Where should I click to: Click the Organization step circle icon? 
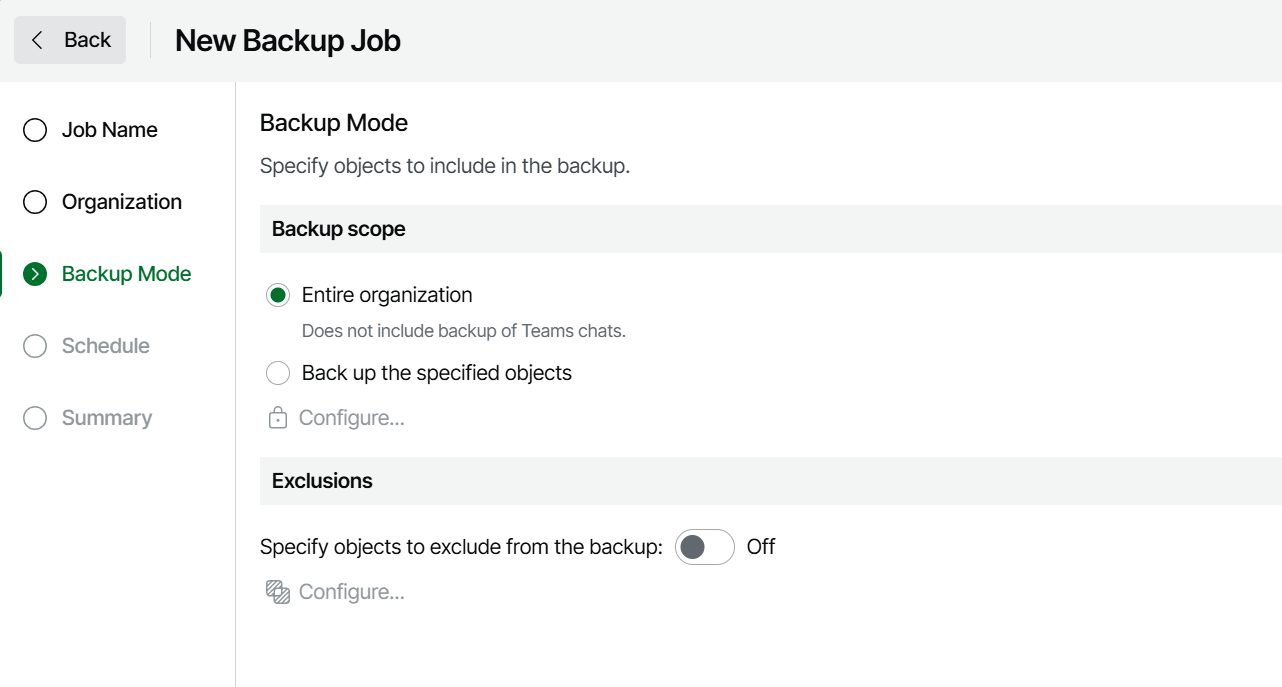tap(35, 202)
